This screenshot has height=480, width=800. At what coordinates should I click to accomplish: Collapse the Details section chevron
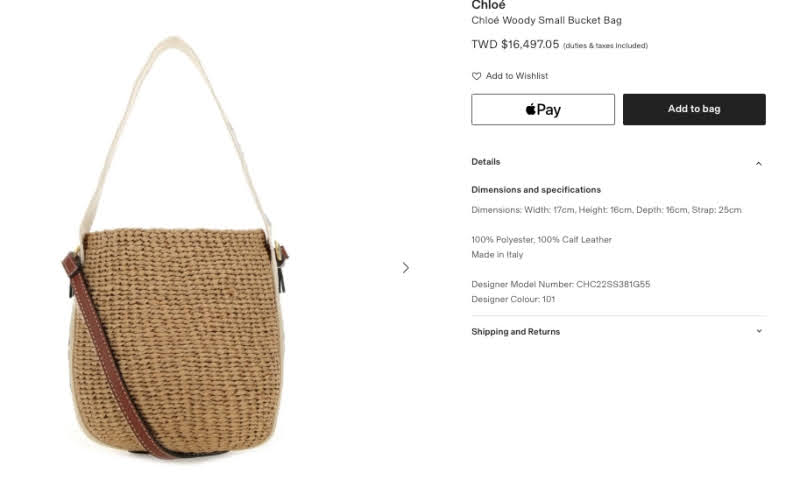coord(759,164)
